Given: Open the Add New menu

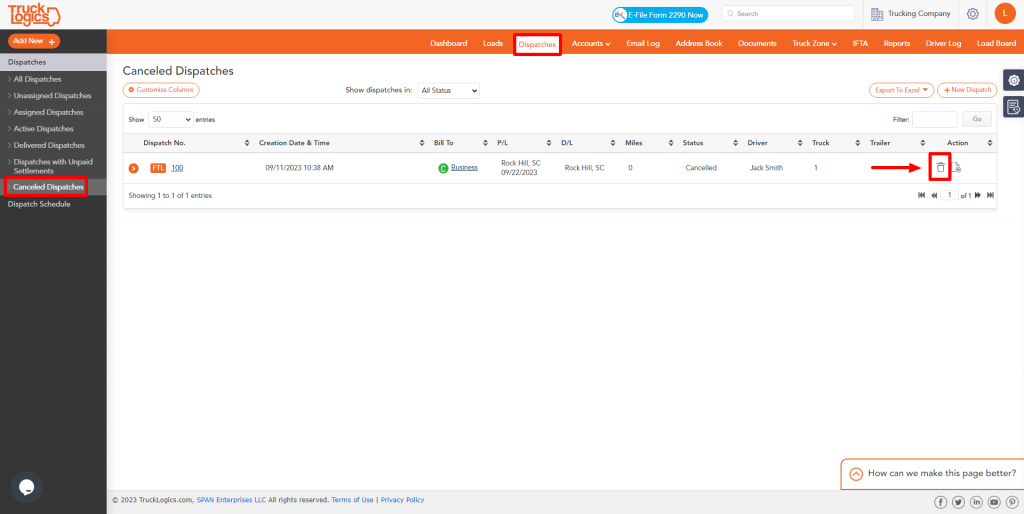Looking at the screenshot, I should point(34,41).
